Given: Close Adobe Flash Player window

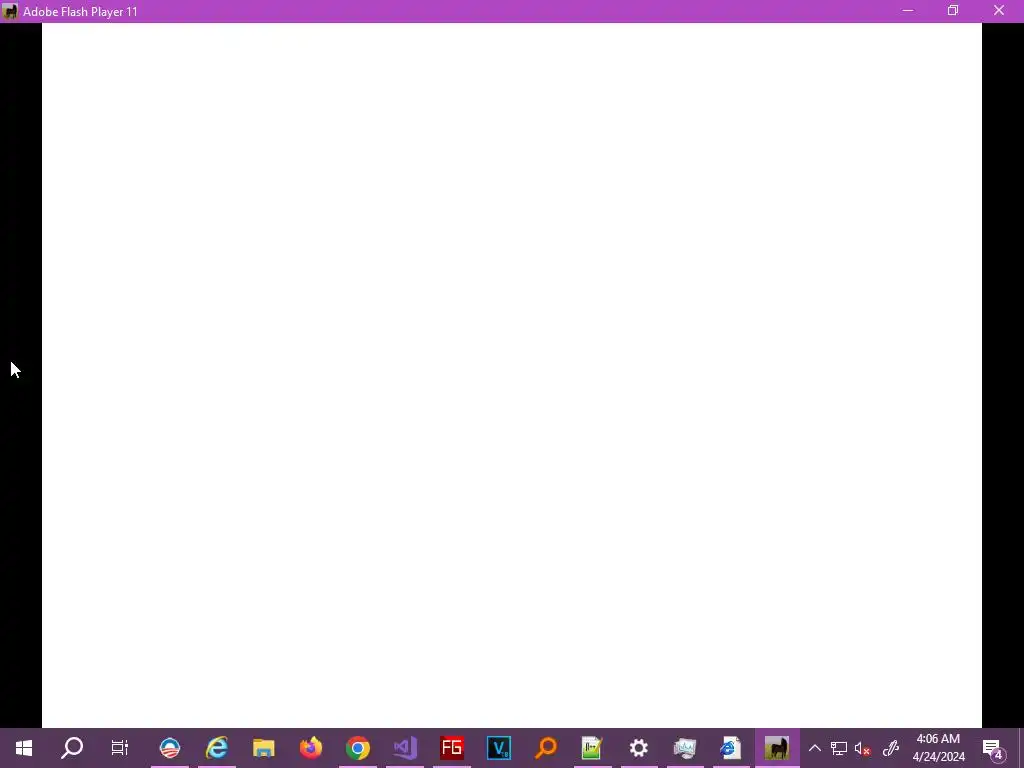Looking at the screenshot, I should (x=999, y=10).
